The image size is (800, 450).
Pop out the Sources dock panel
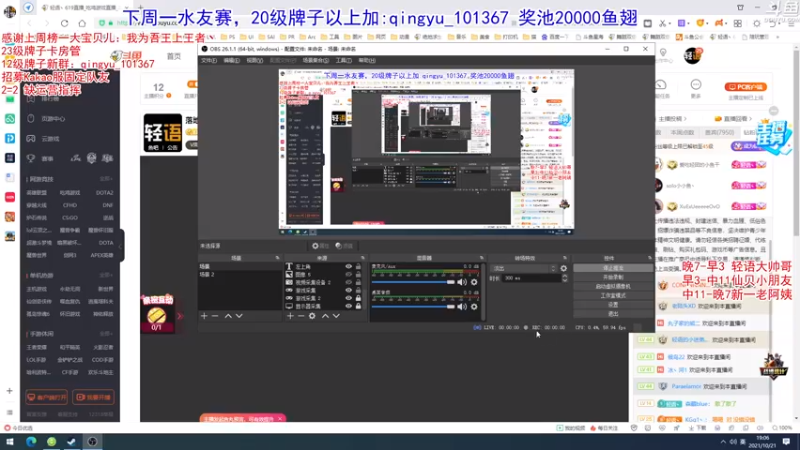pyautogui.click(x=363, y=258)
